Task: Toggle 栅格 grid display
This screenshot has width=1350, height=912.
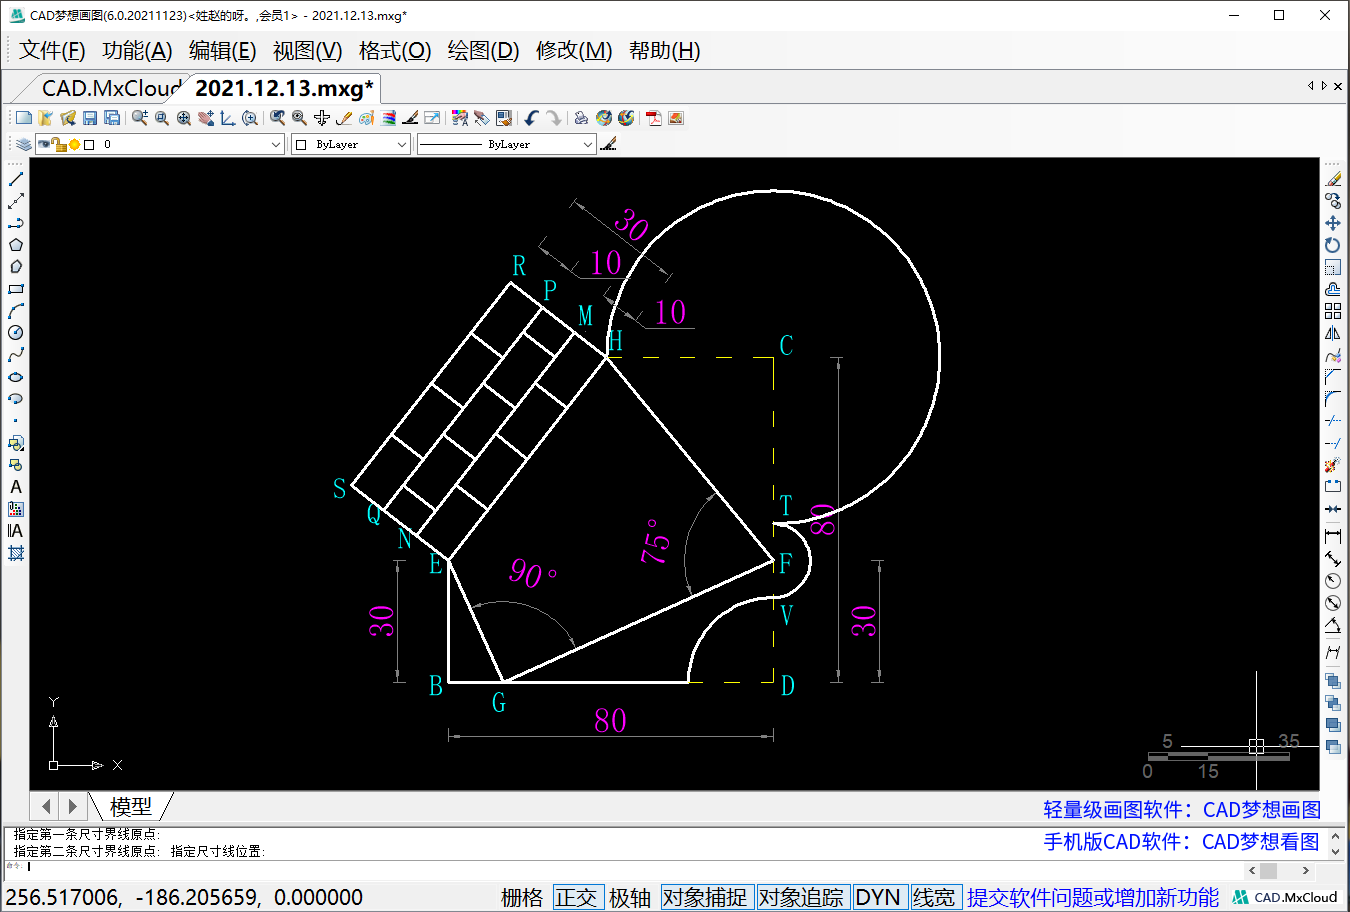Action: coord(522,897)
